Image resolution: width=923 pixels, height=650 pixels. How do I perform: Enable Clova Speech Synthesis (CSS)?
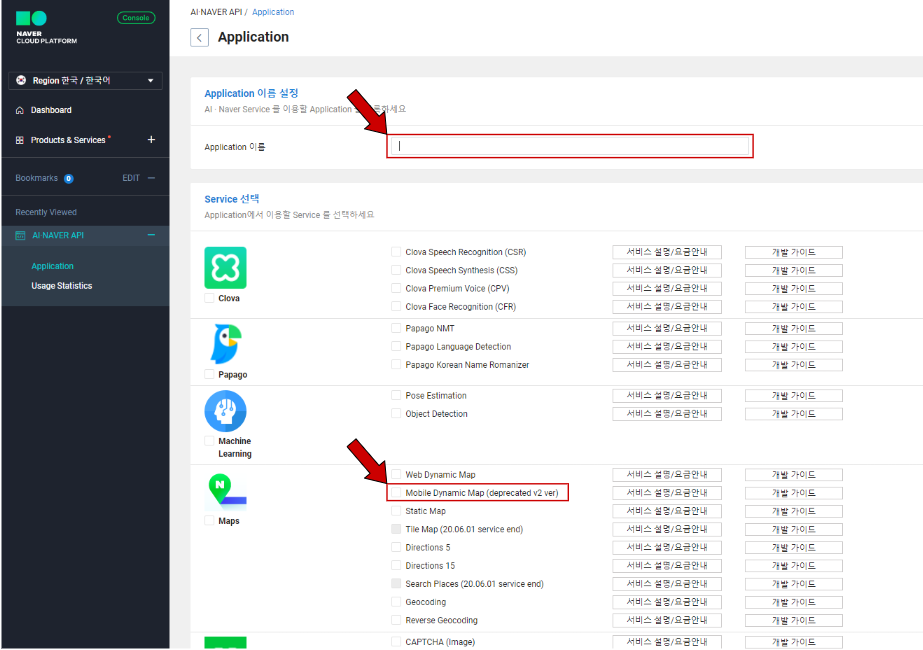(396, 270)
